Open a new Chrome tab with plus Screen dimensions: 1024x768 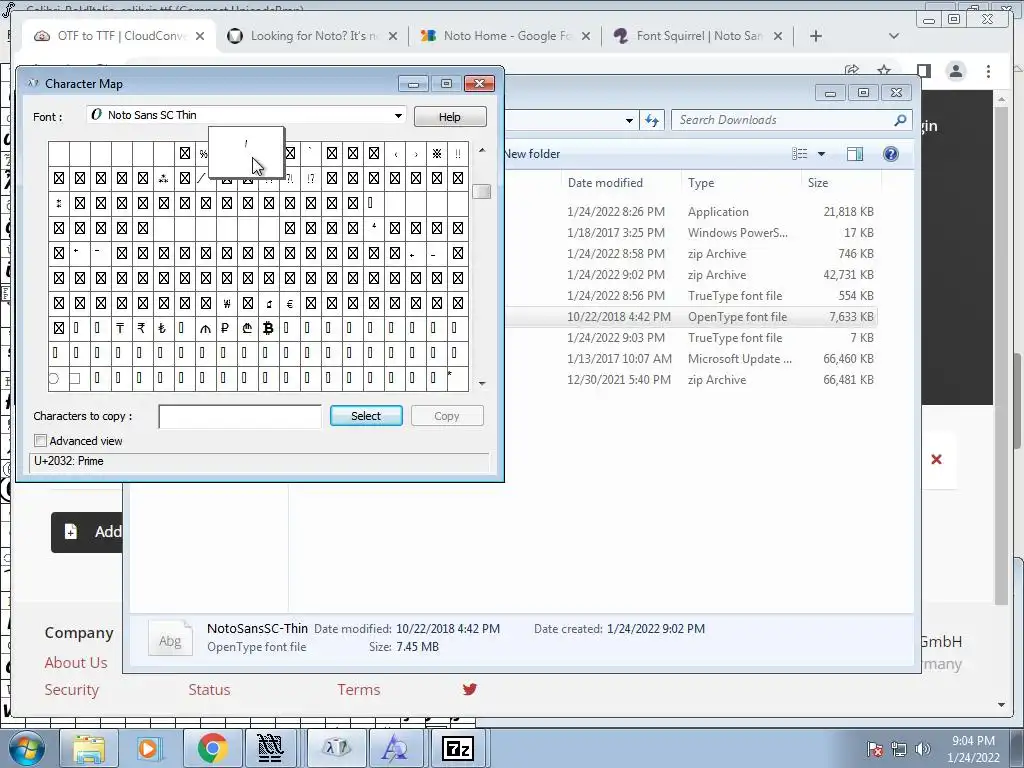[x=815, y=36]
